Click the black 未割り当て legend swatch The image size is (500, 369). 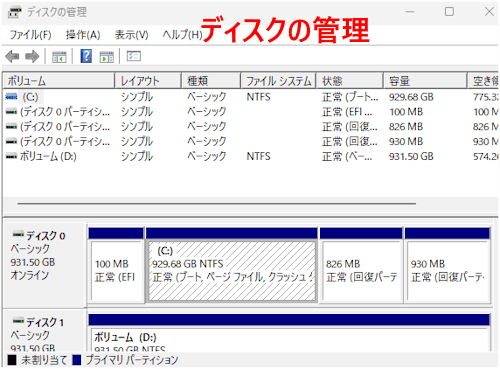[x=12, y=360]
